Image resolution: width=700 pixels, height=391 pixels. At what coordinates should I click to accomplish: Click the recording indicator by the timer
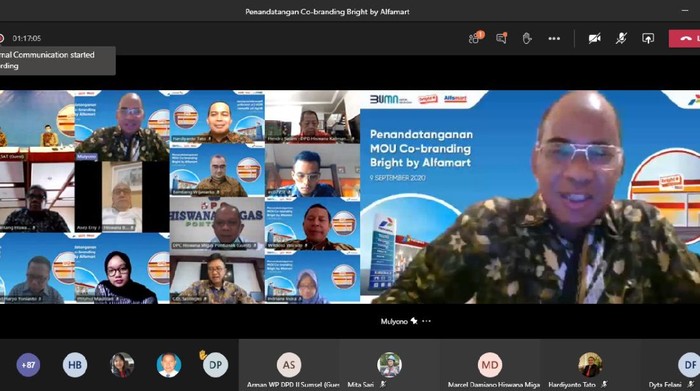(2, 38)
